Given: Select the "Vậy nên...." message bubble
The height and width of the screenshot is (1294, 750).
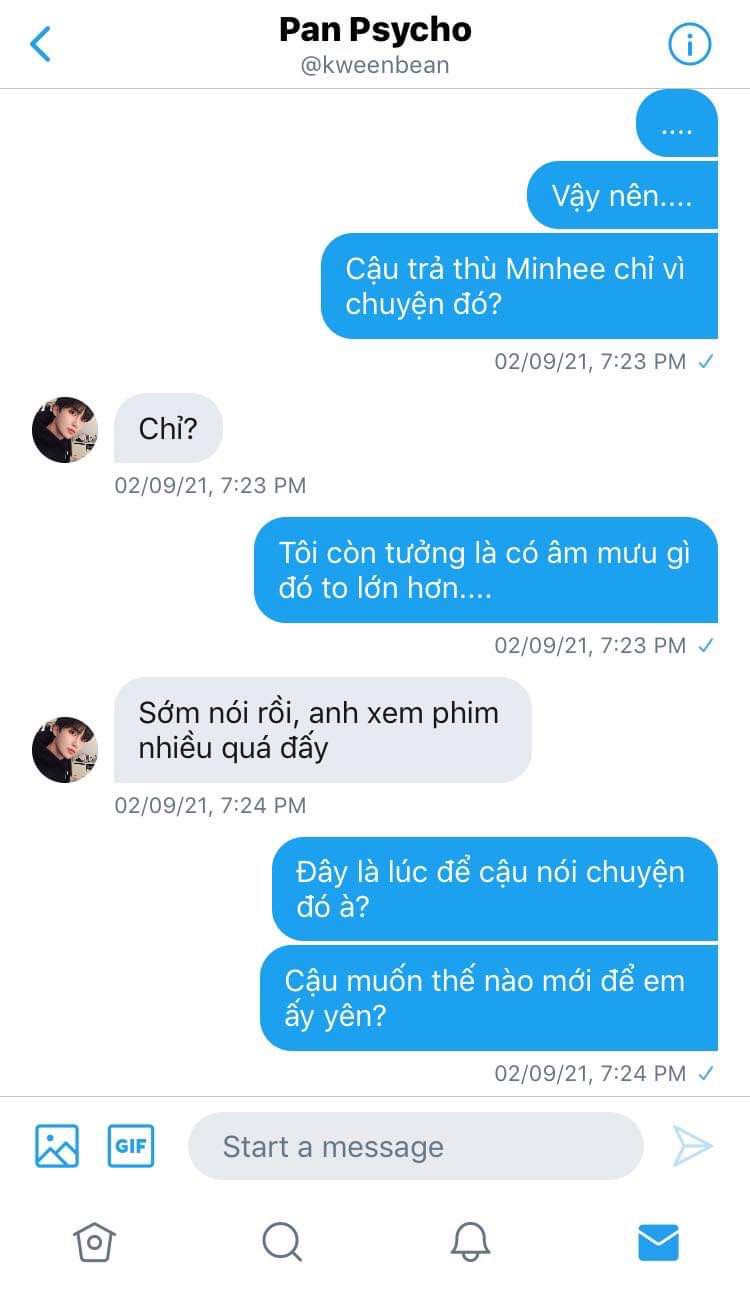Looking at the screenshot, I should tap(622, 195).
